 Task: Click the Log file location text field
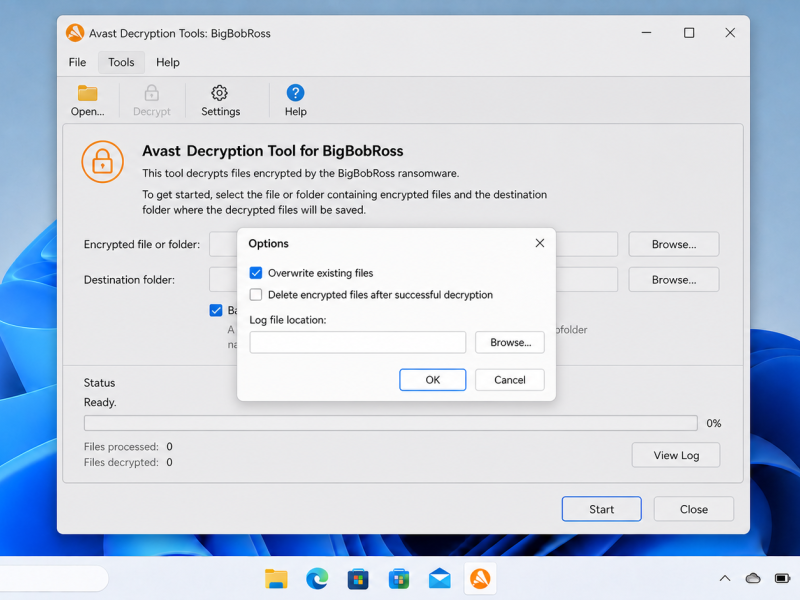[358, 342]
